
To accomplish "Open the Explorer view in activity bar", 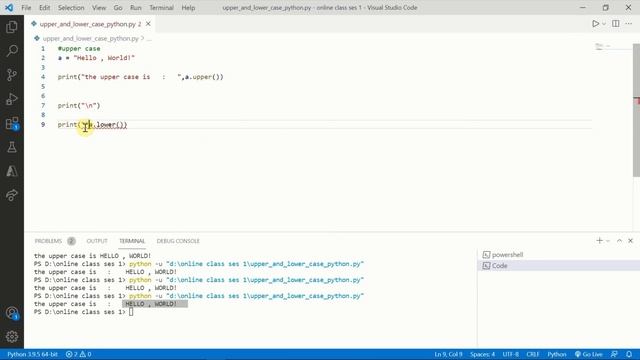I will (x=12, y=27).
